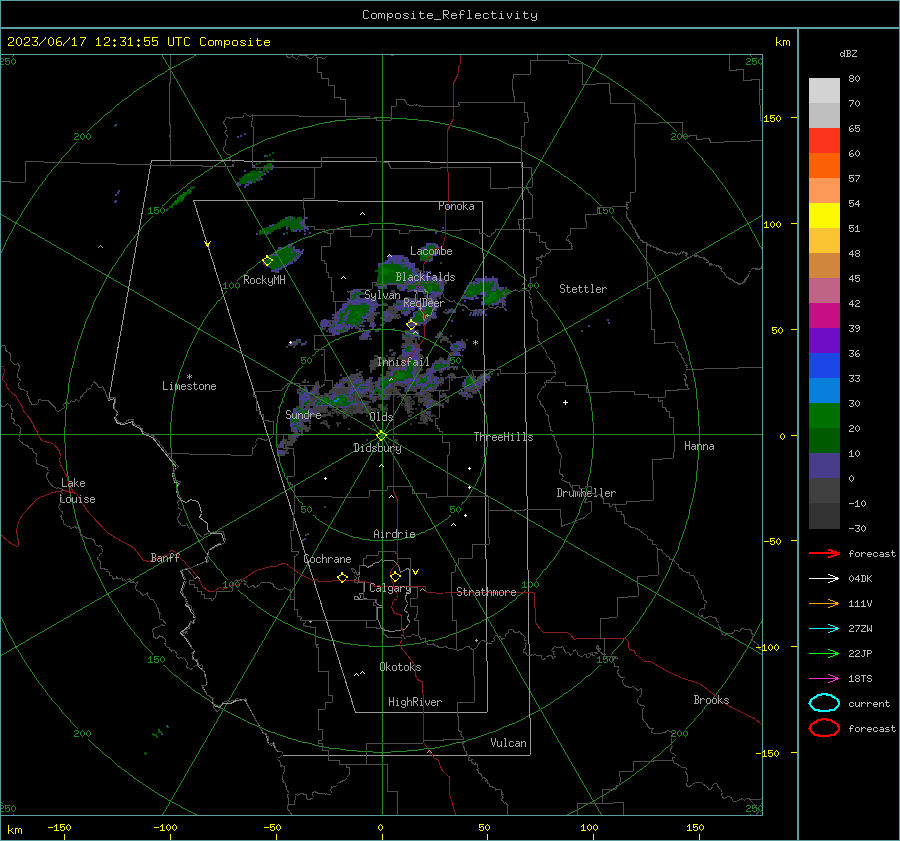
Task: Click the white 04DK arrow in the legend
Action: (x=824, y=578)
